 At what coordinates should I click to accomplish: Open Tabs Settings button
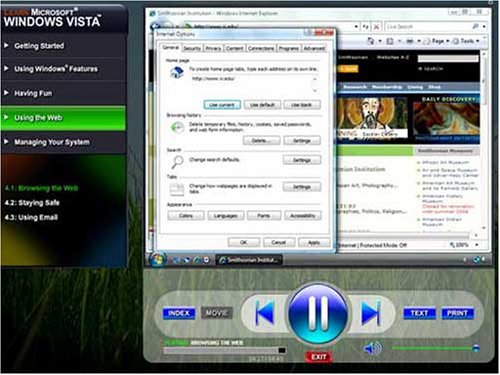click(x=302, y=187)
